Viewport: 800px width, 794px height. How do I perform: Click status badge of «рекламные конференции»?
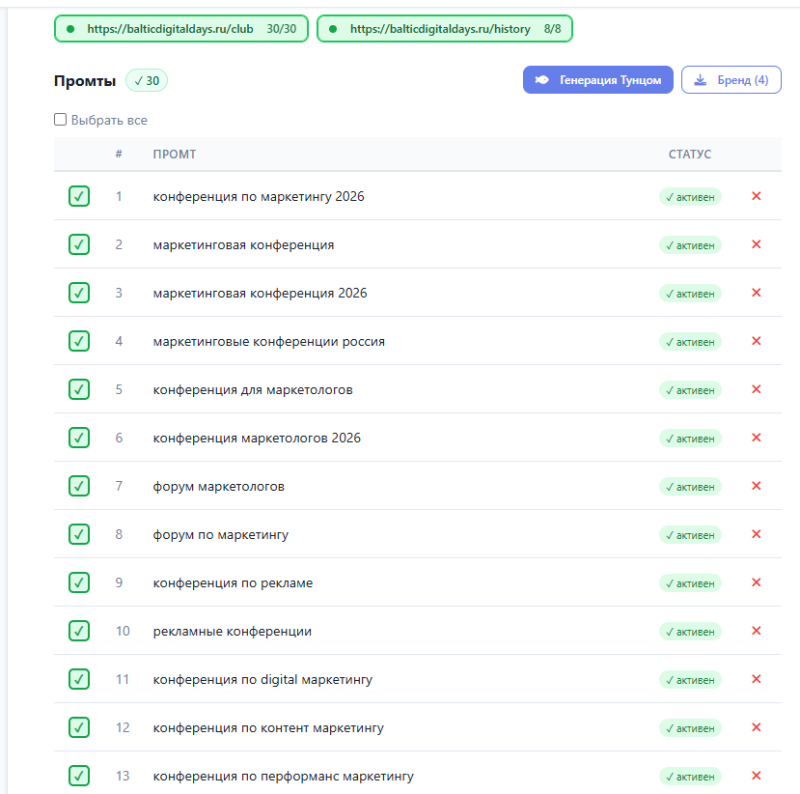pos(690,632)
